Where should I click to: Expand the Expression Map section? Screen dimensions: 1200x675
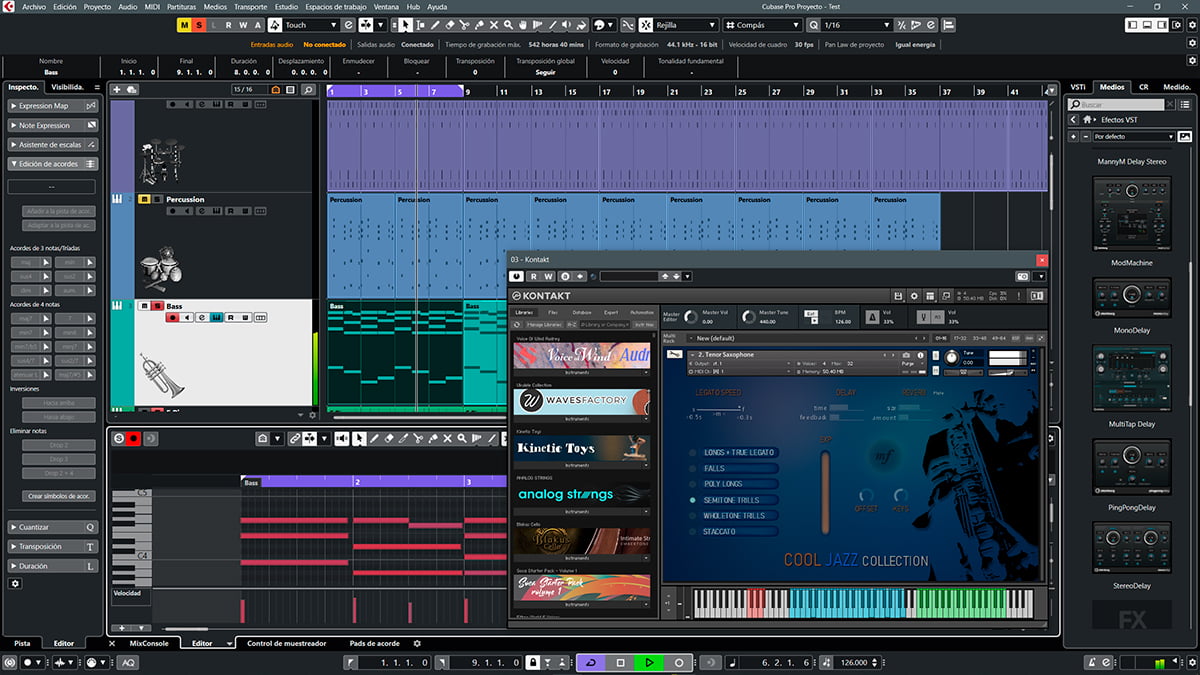[52, 106]
